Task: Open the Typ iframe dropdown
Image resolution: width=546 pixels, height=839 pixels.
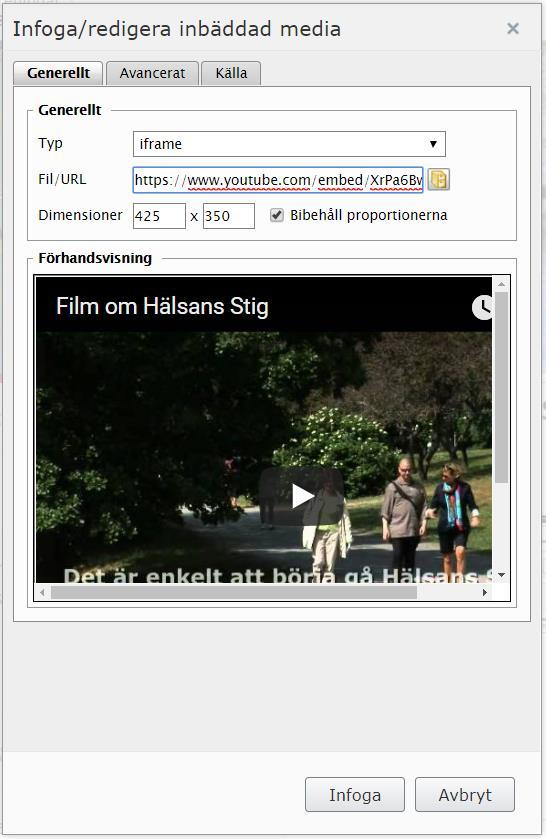Action: click(x=289, y=144)
